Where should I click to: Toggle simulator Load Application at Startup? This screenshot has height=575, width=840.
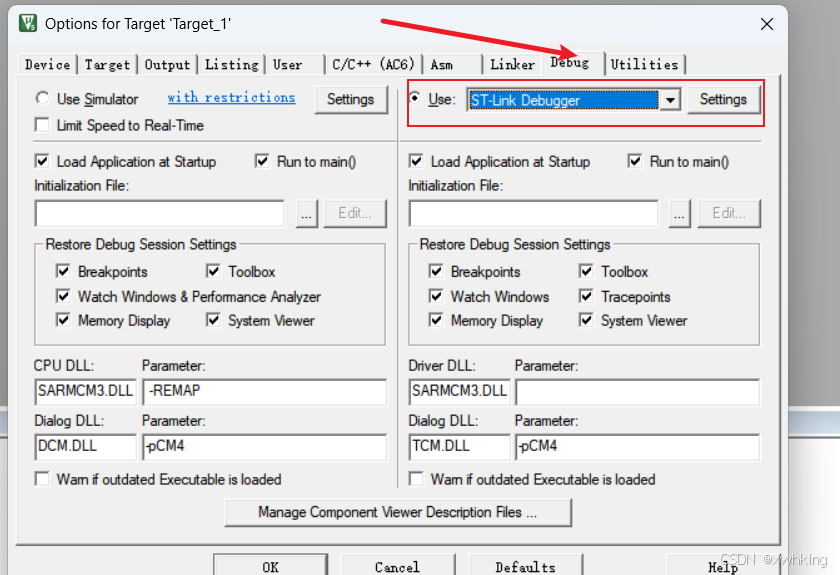[x=42, y=161]
